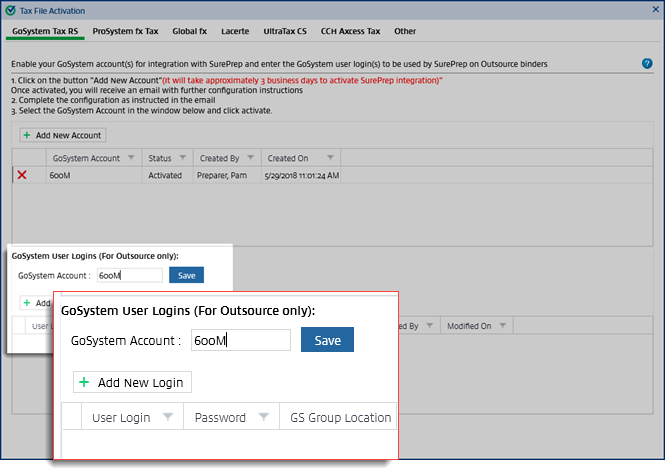Close the Tax File Activation window

click(x=655, y=9)
